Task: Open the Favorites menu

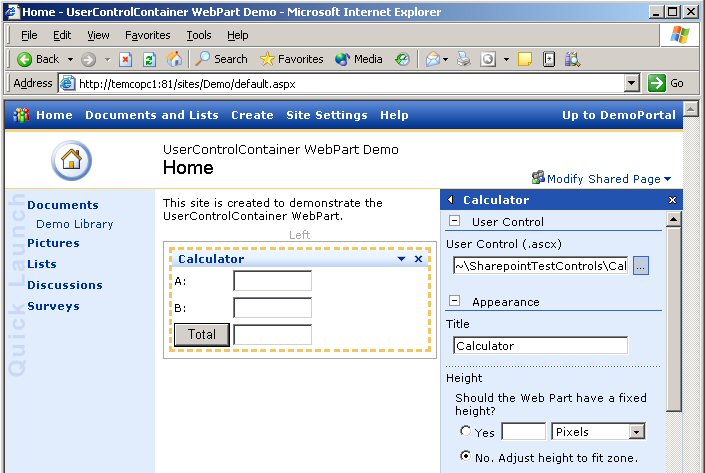Action: point(147,35)
